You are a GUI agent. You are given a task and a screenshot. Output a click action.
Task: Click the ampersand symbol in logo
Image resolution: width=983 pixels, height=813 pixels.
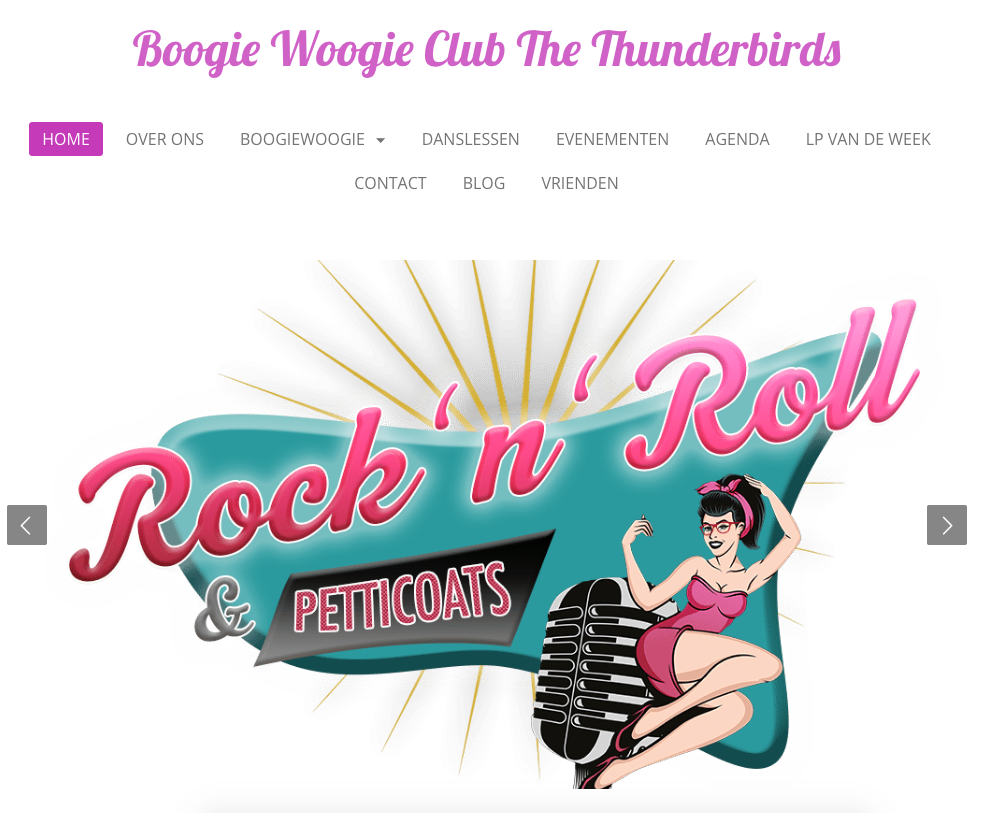pyautogui.click(x=224, y=609)
